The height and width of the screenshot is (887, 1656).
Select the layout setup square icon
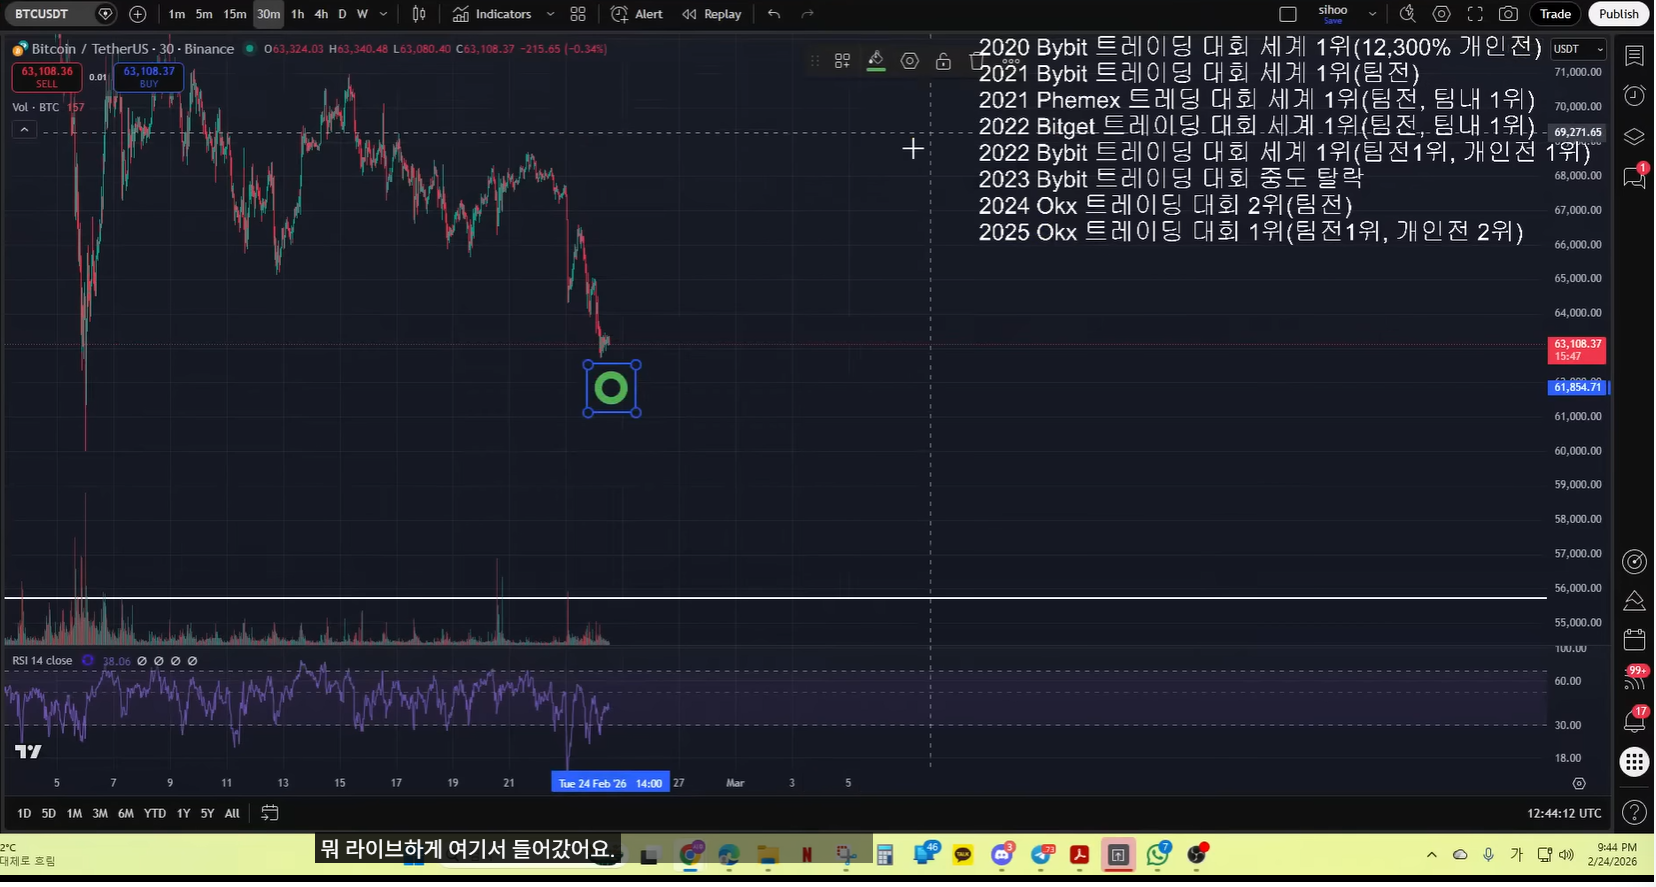[1288, 14]
